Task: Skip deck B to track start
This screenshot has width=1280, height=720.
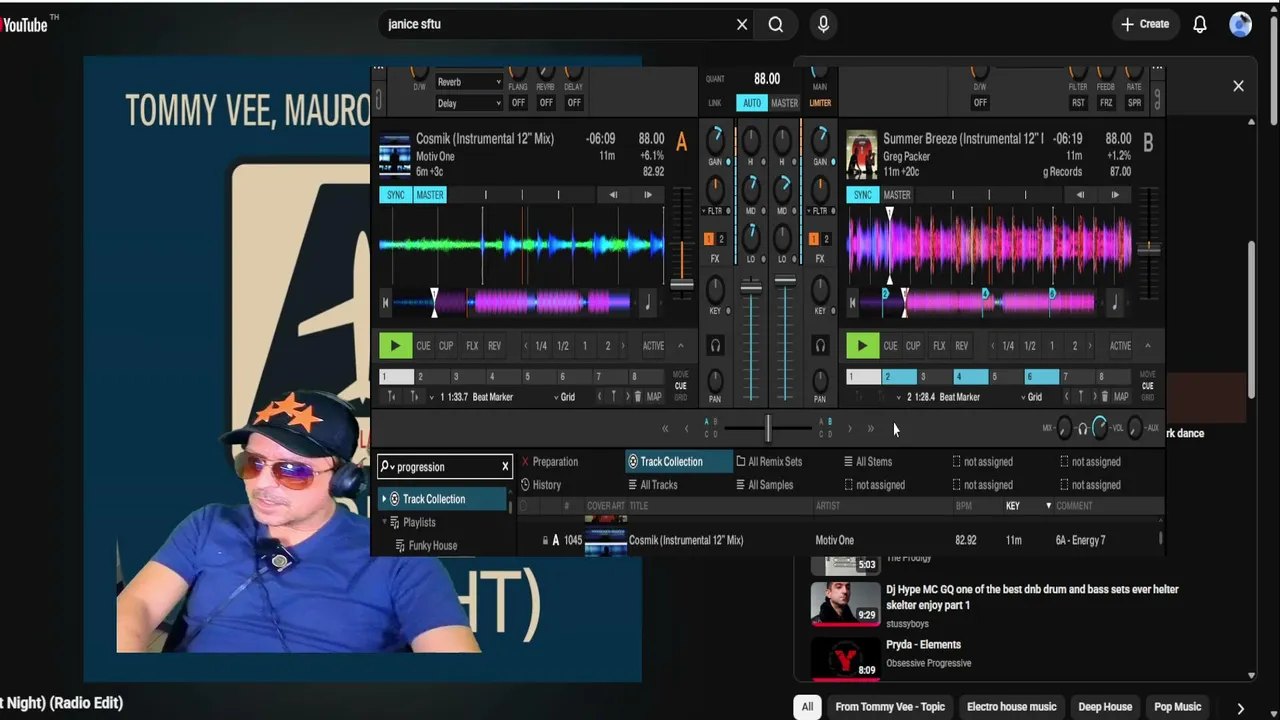Action: pos(853,303)
